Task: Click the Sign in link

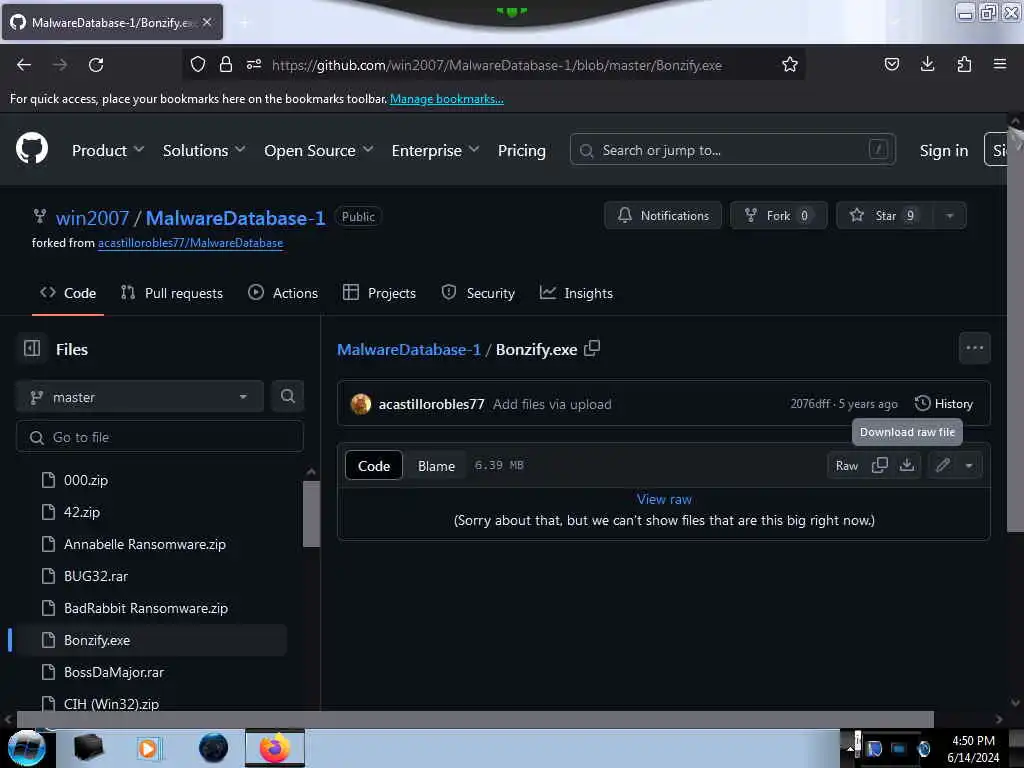Action: click(944, 150)
